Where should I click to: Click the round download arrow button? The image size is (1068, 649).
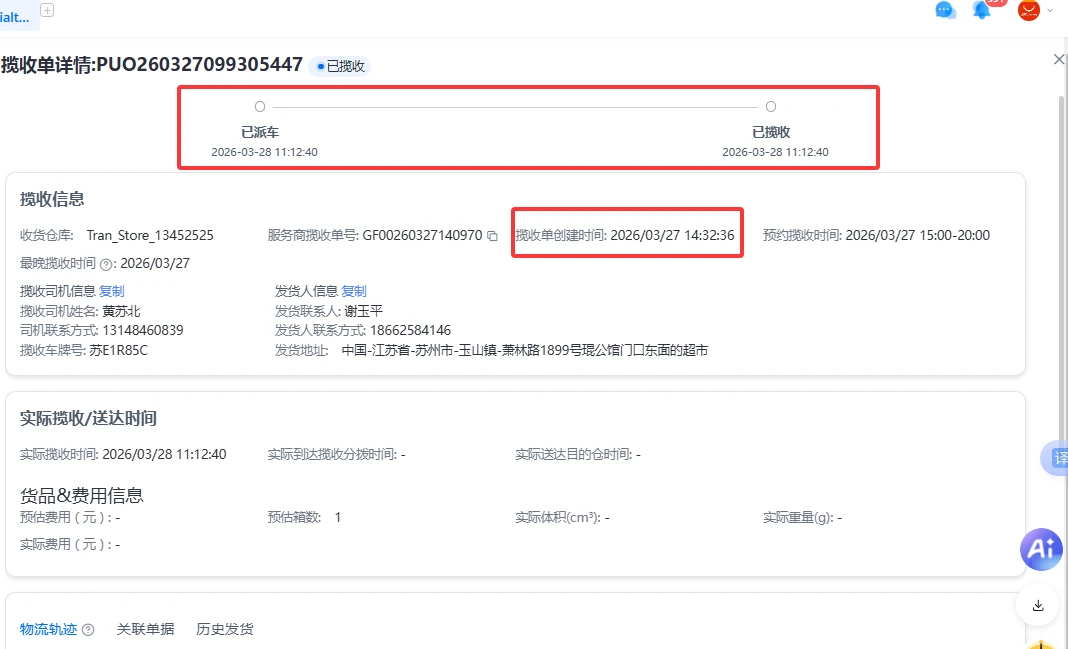(1037, 605)
